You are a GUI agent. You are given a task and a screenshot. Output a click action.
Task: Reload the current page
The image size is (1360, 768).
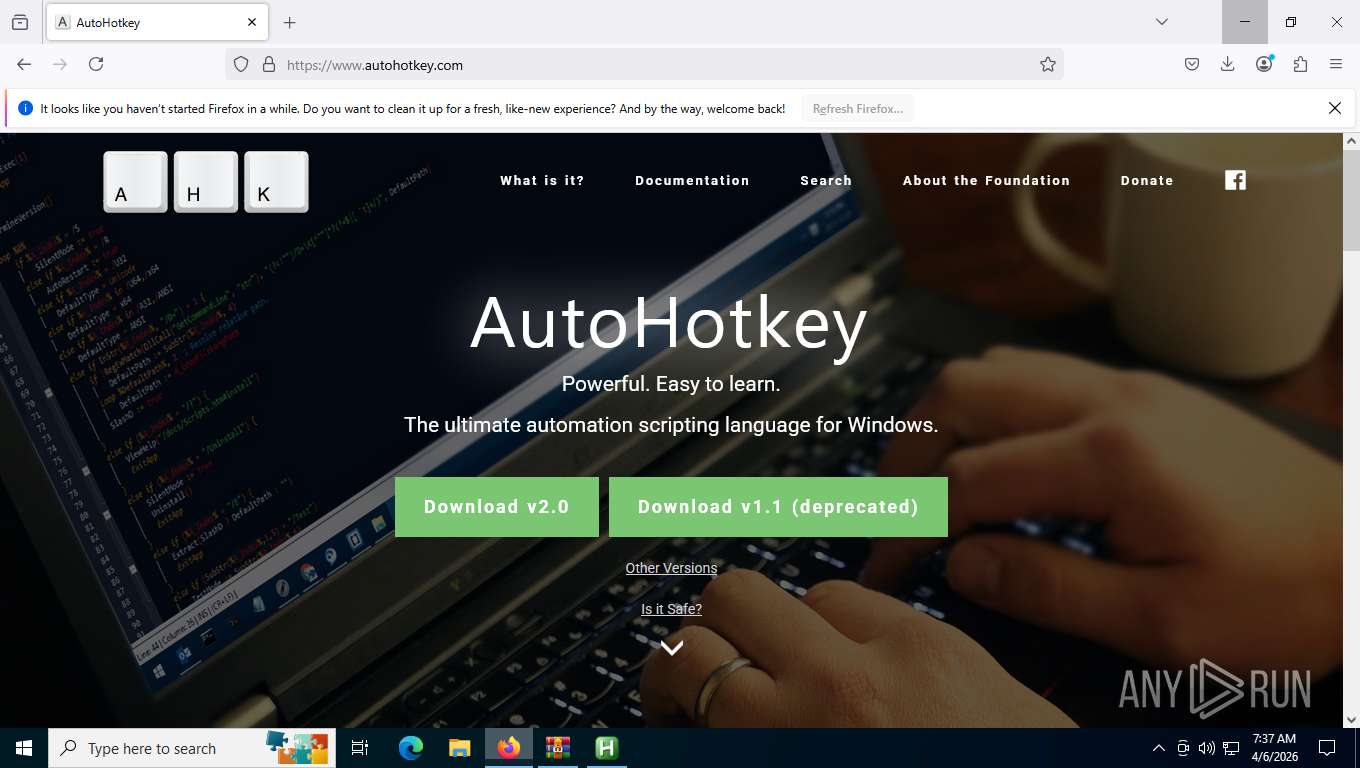coord(96,64)
